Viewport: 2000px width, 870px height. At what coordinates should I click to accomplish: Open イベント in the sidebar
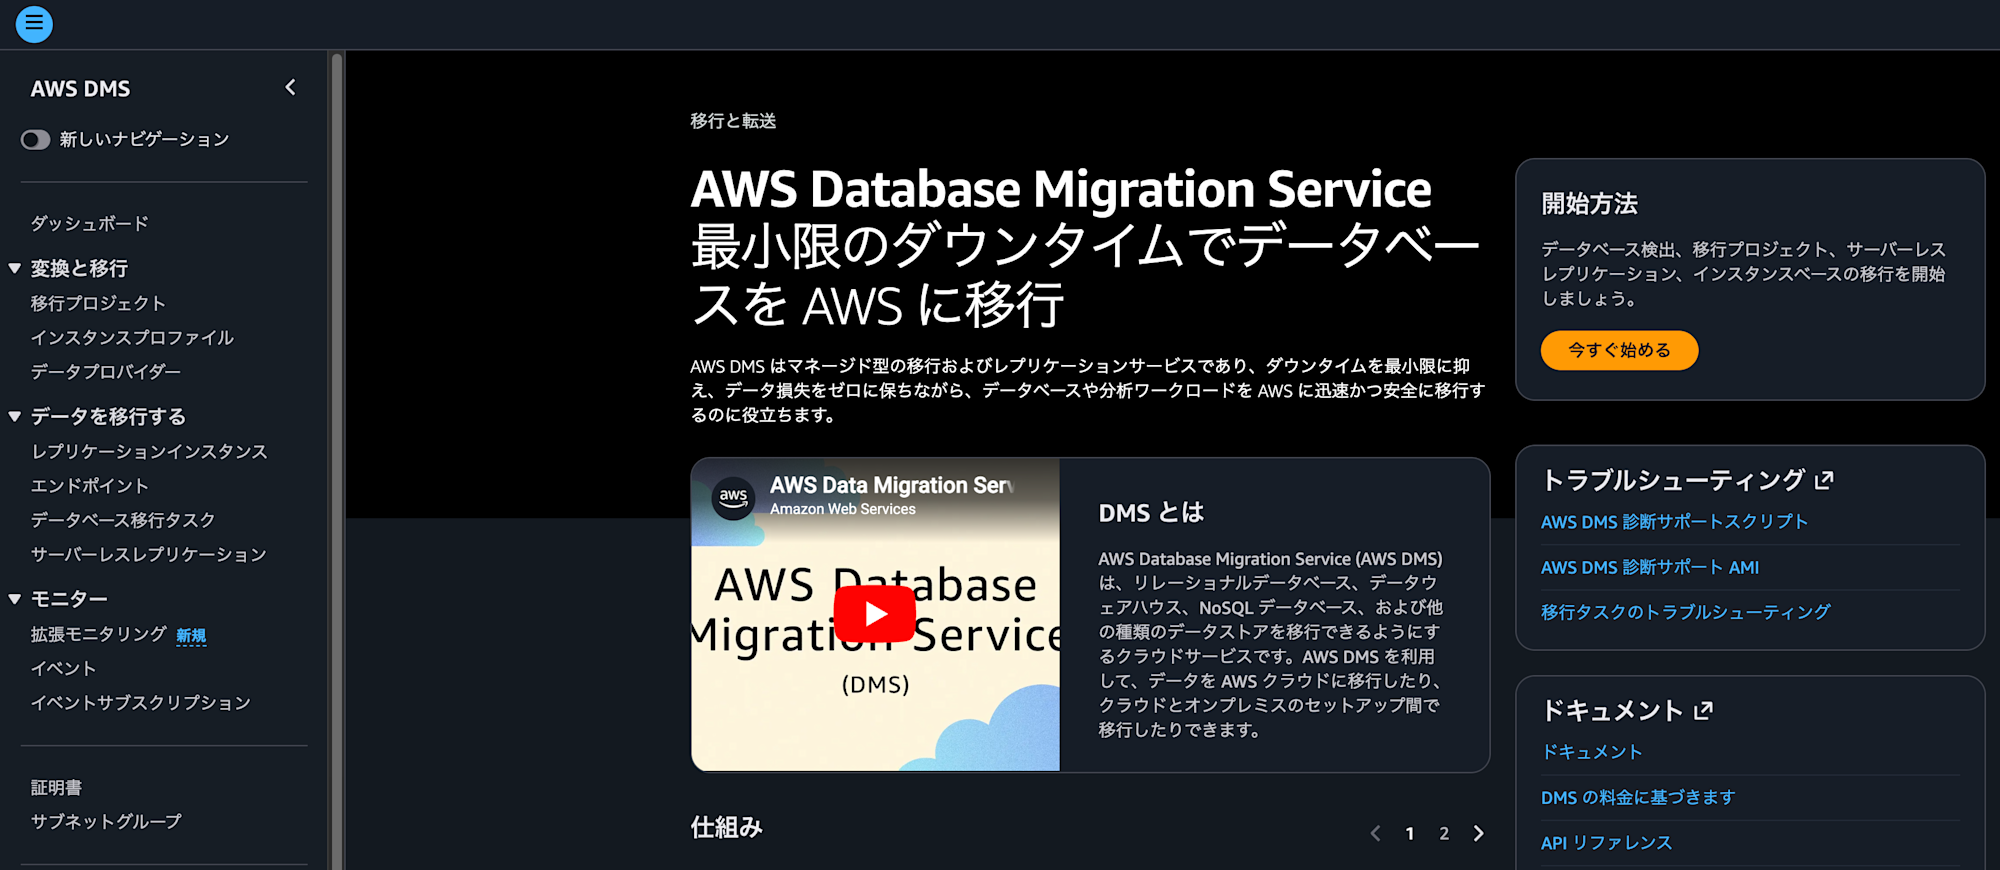coord(63,668)
